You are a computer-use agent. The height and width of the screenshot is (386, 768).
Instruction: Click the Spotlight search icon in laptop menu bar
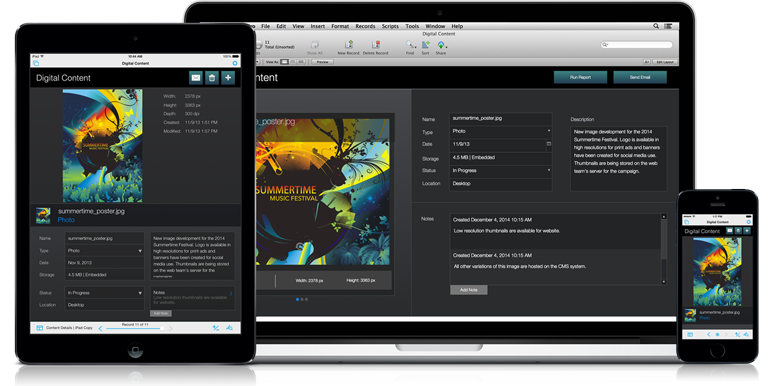[656, 26]
